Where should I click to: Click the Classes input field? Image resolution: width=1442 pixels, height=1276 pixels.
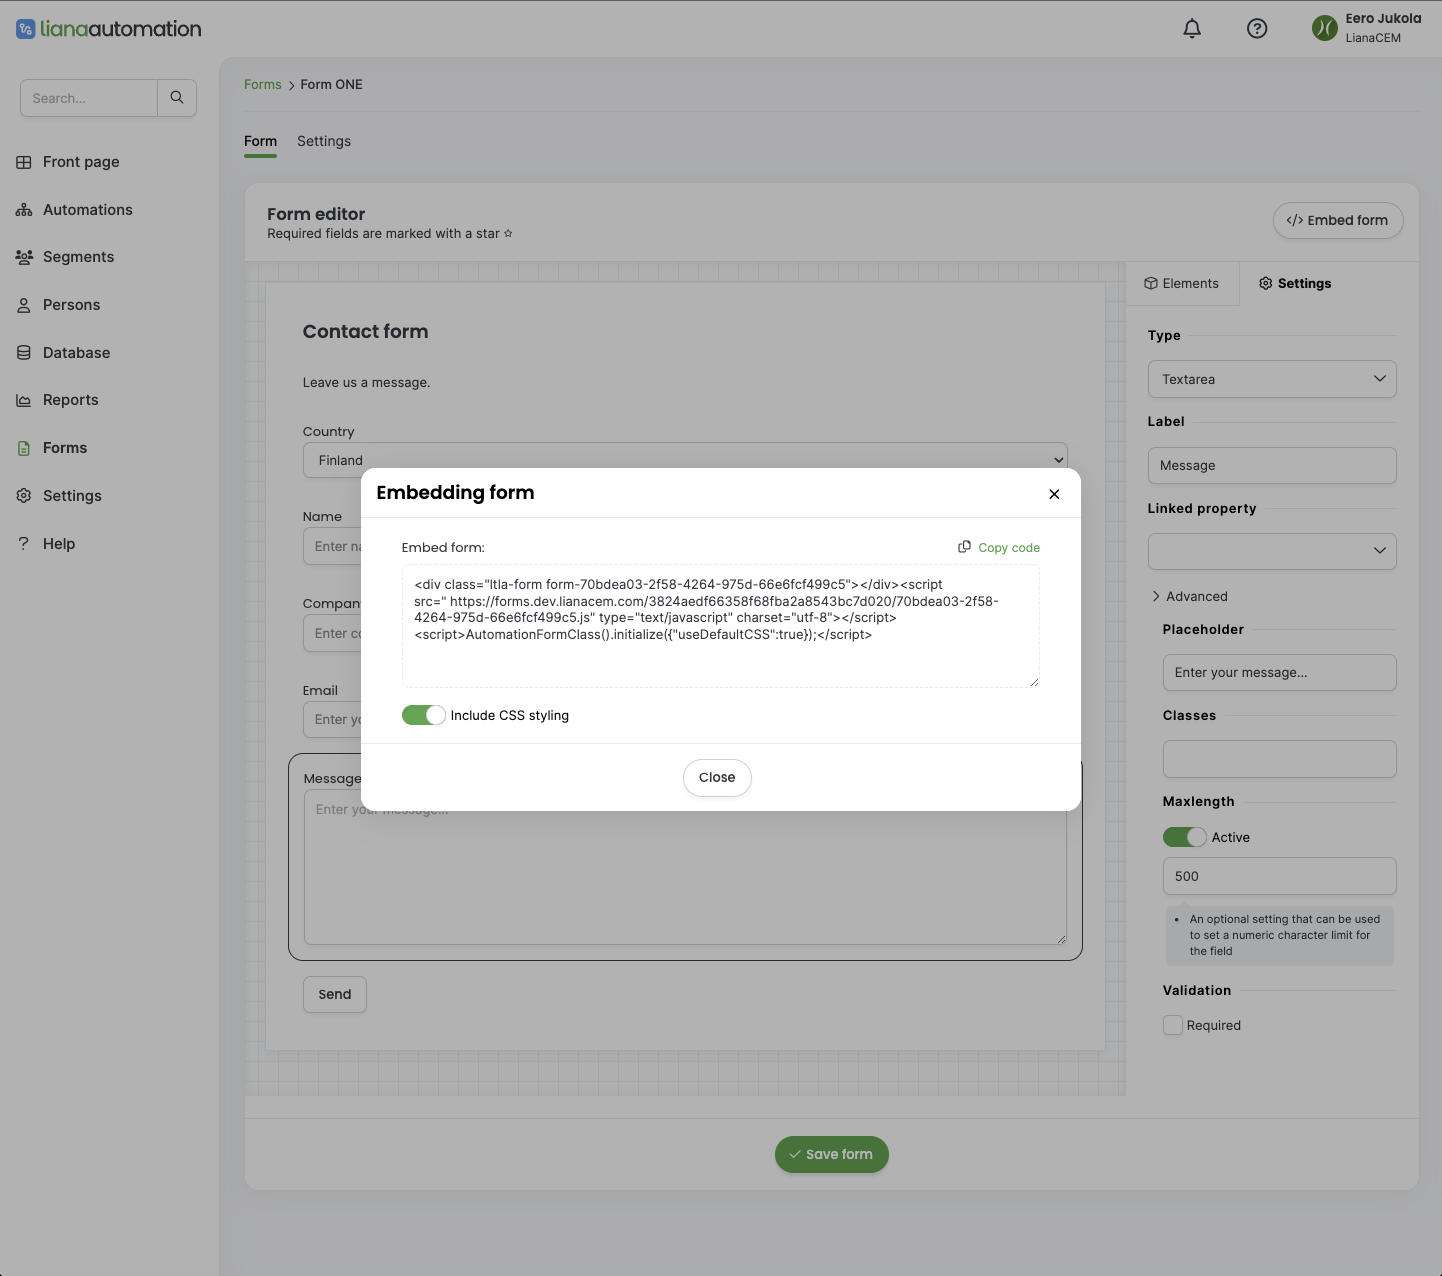coord(1280,759)
